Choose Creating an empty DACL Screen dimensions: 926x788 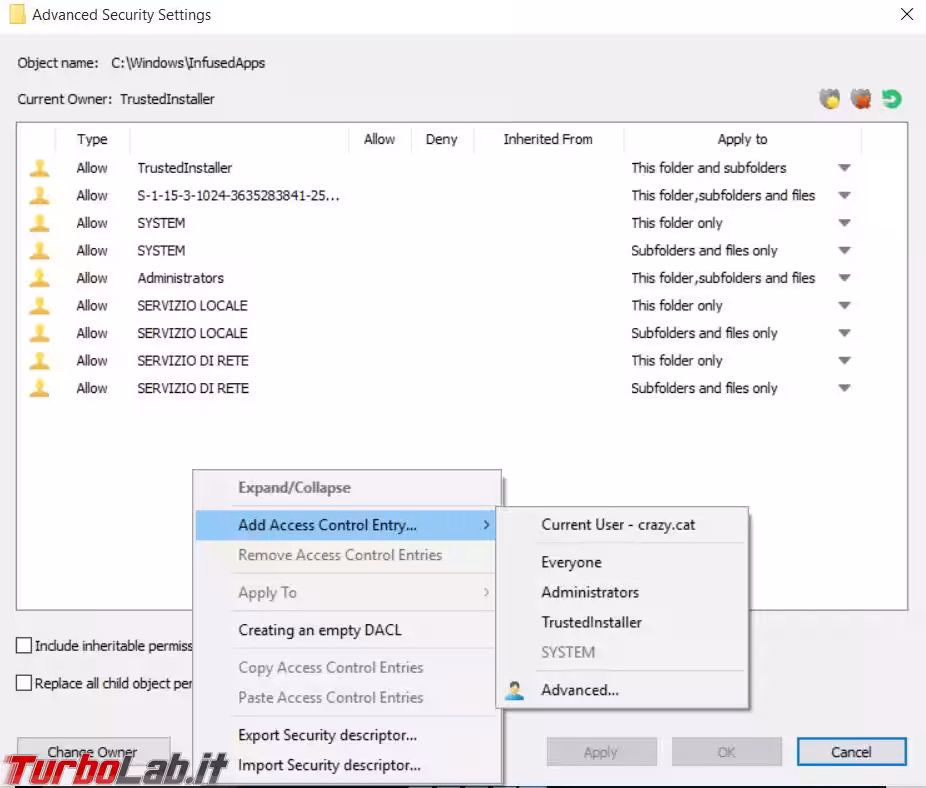tap(319, 630)
